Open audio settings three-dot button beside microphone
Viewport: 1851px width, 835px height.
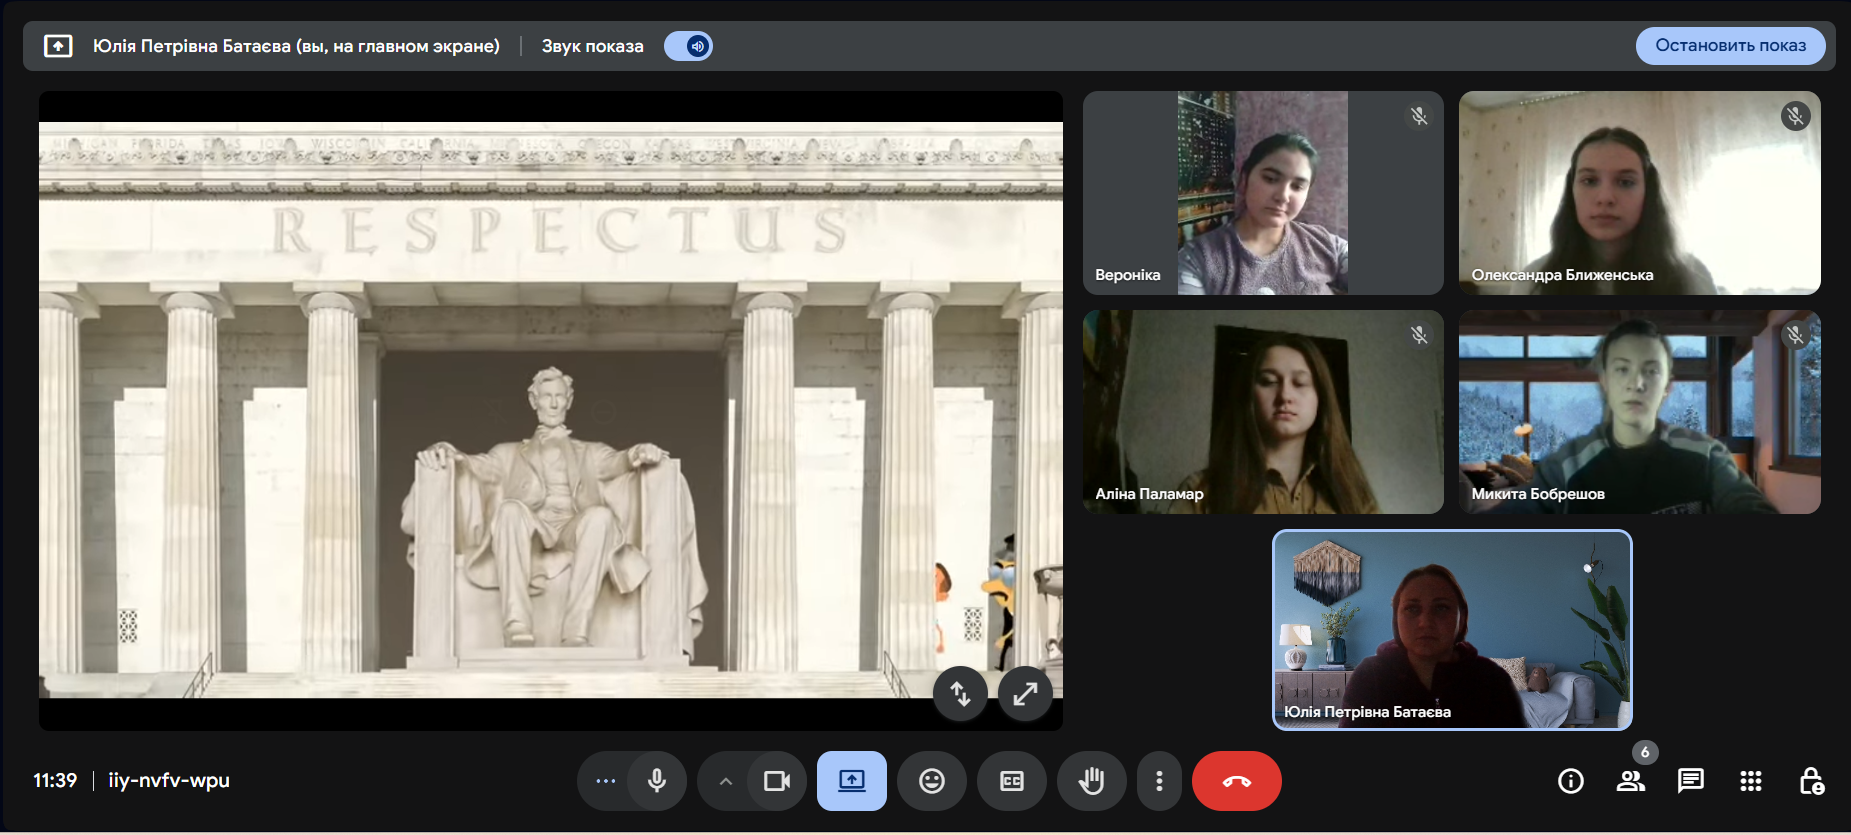[605, 781]
